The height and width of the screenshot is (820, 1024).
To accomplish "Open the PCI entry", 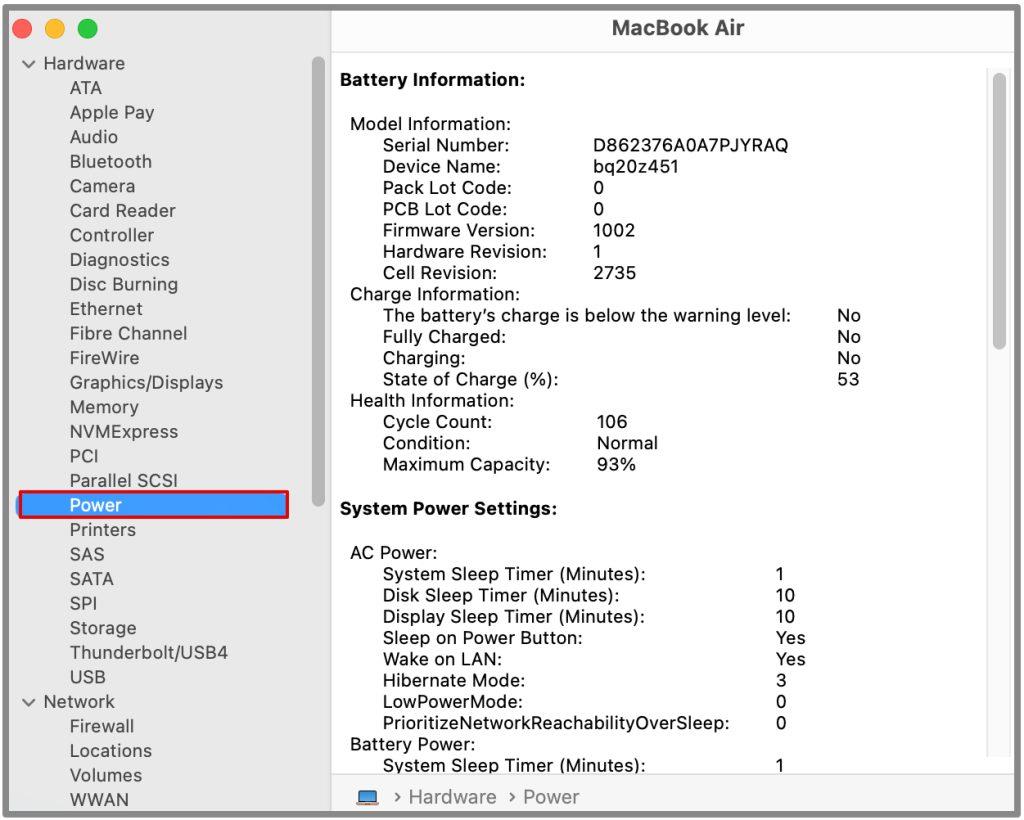I will pyautogui.click(x=84, y=456).
